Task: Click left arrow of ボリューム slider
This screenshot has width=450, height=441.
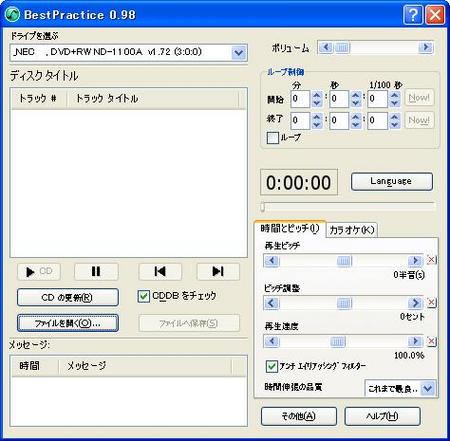Action: 325,47
